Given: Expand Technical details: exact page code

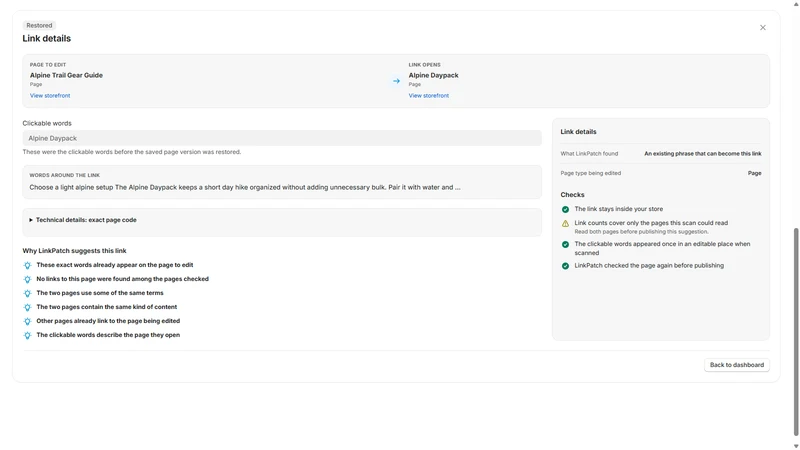Looking at the screenshot, I should click(83, 220).
